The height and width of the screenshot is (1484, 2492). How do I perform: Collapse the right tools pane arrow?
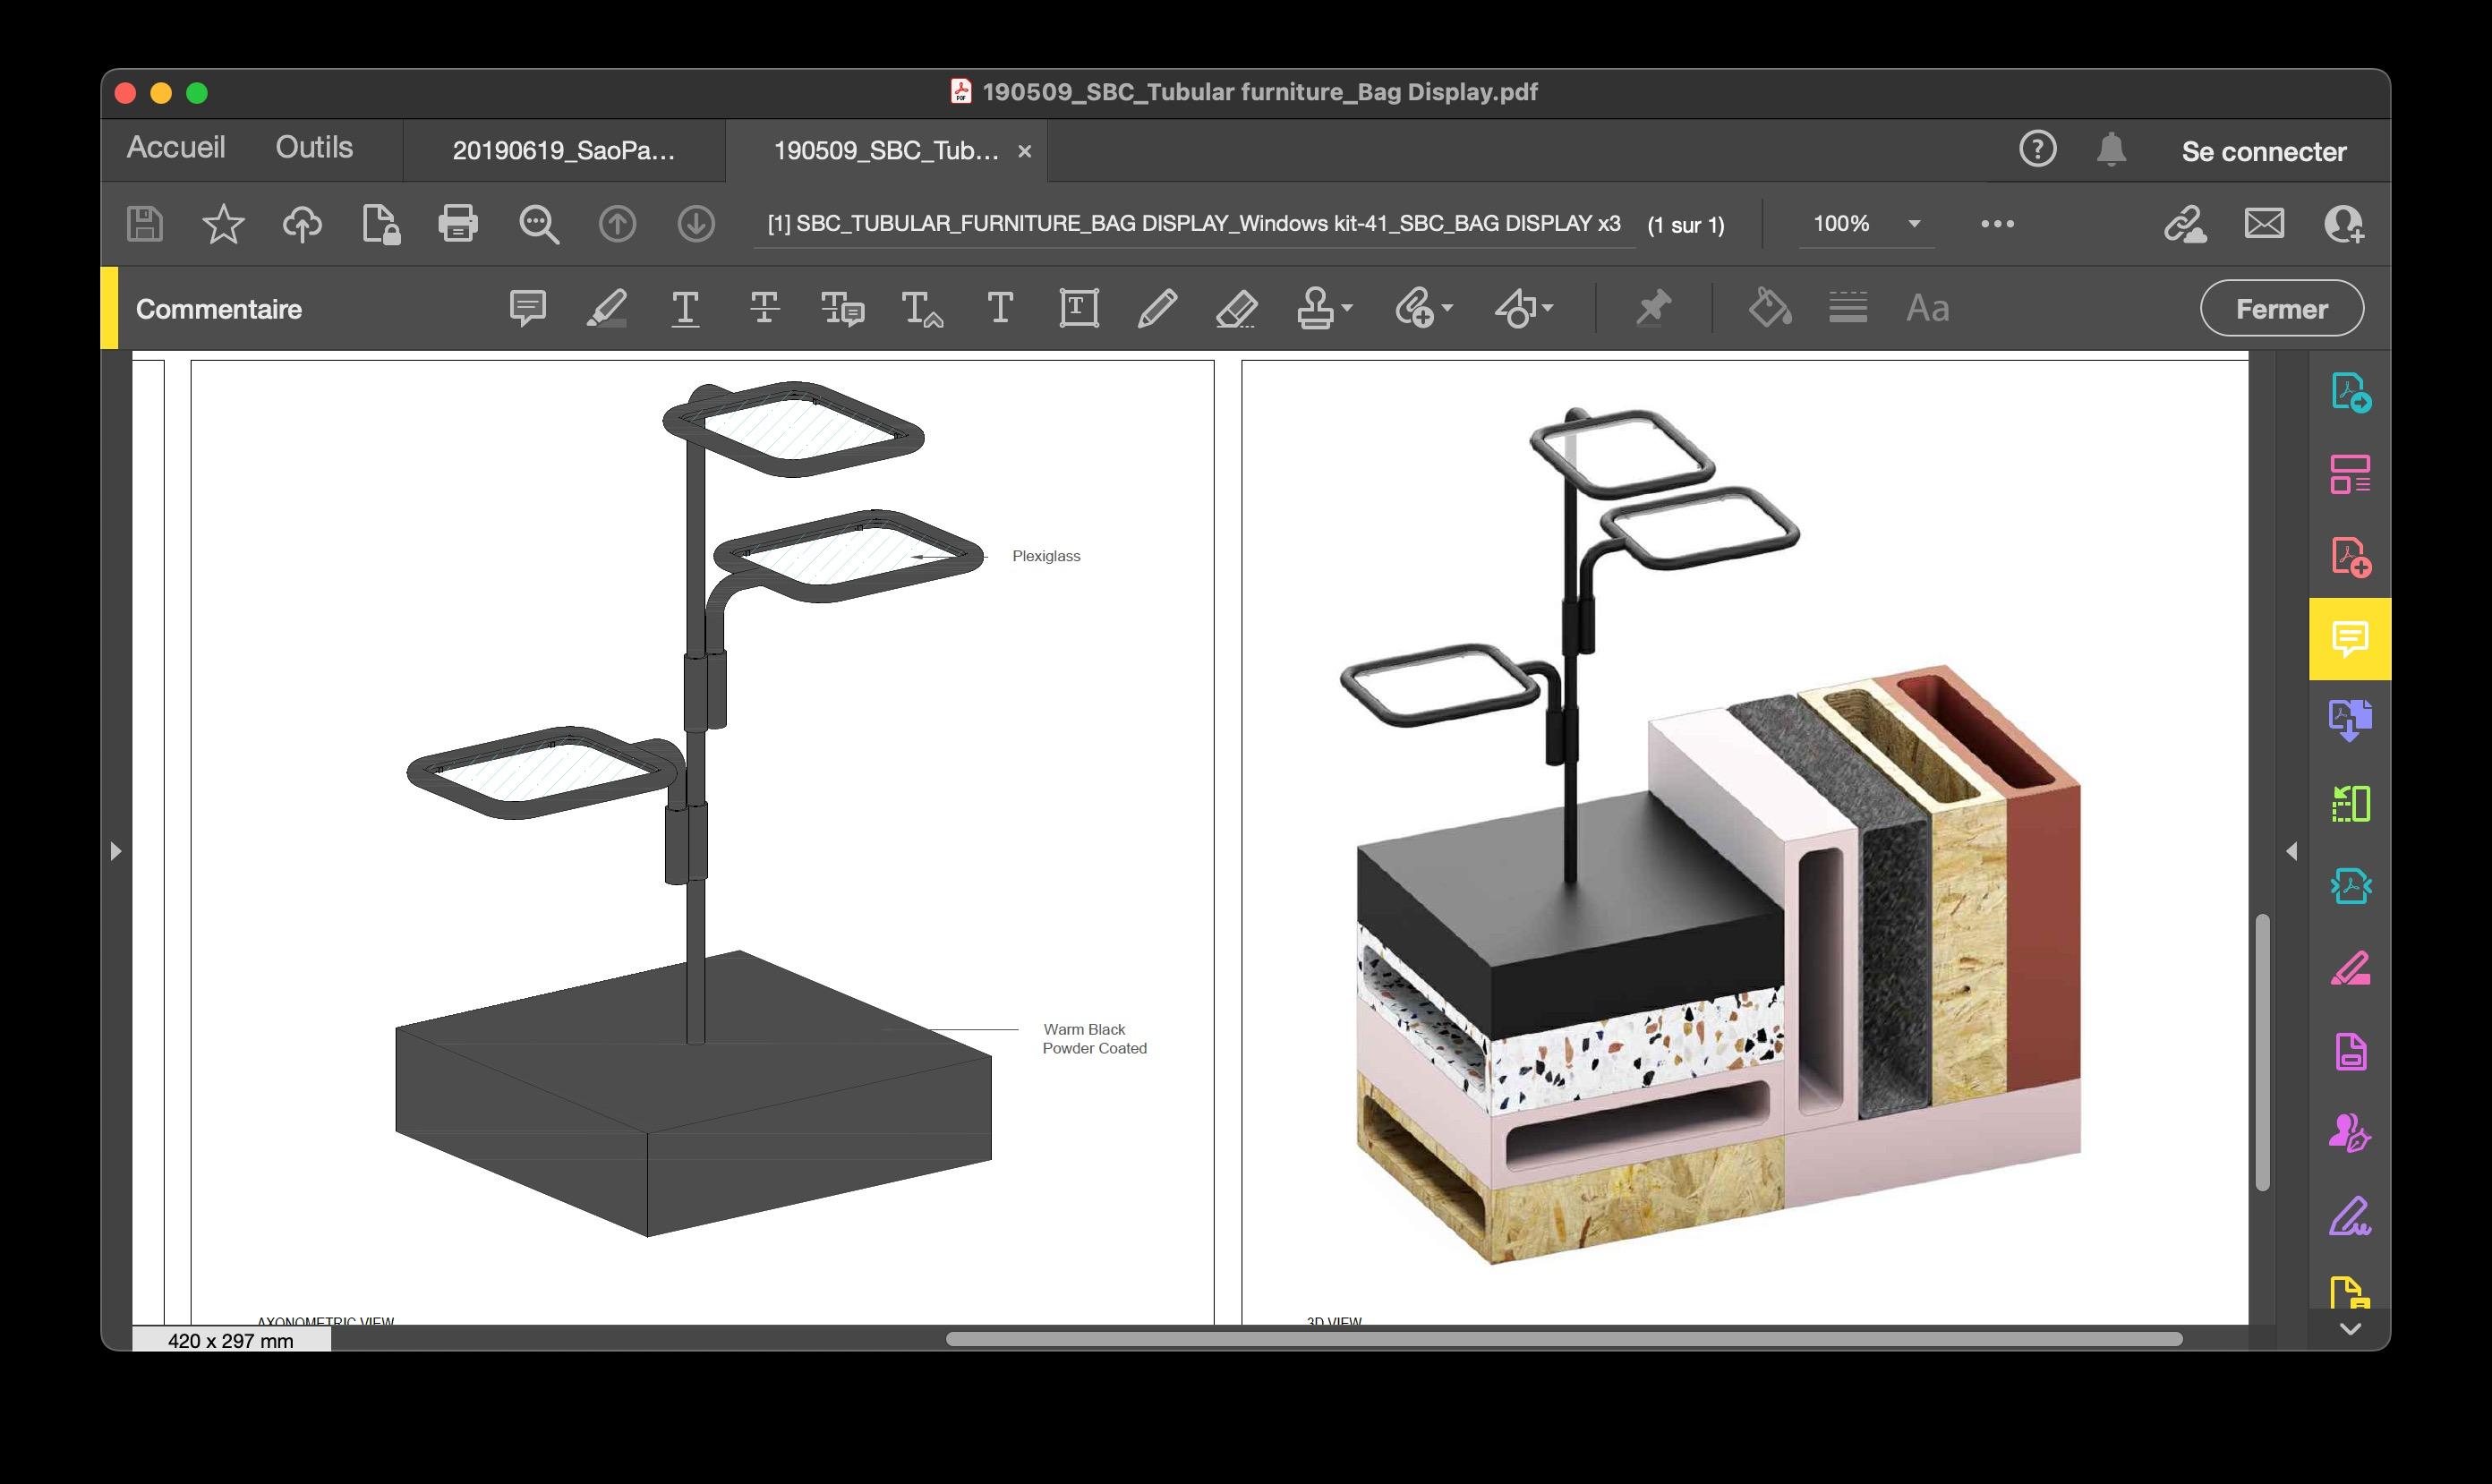coord(2291,851)
